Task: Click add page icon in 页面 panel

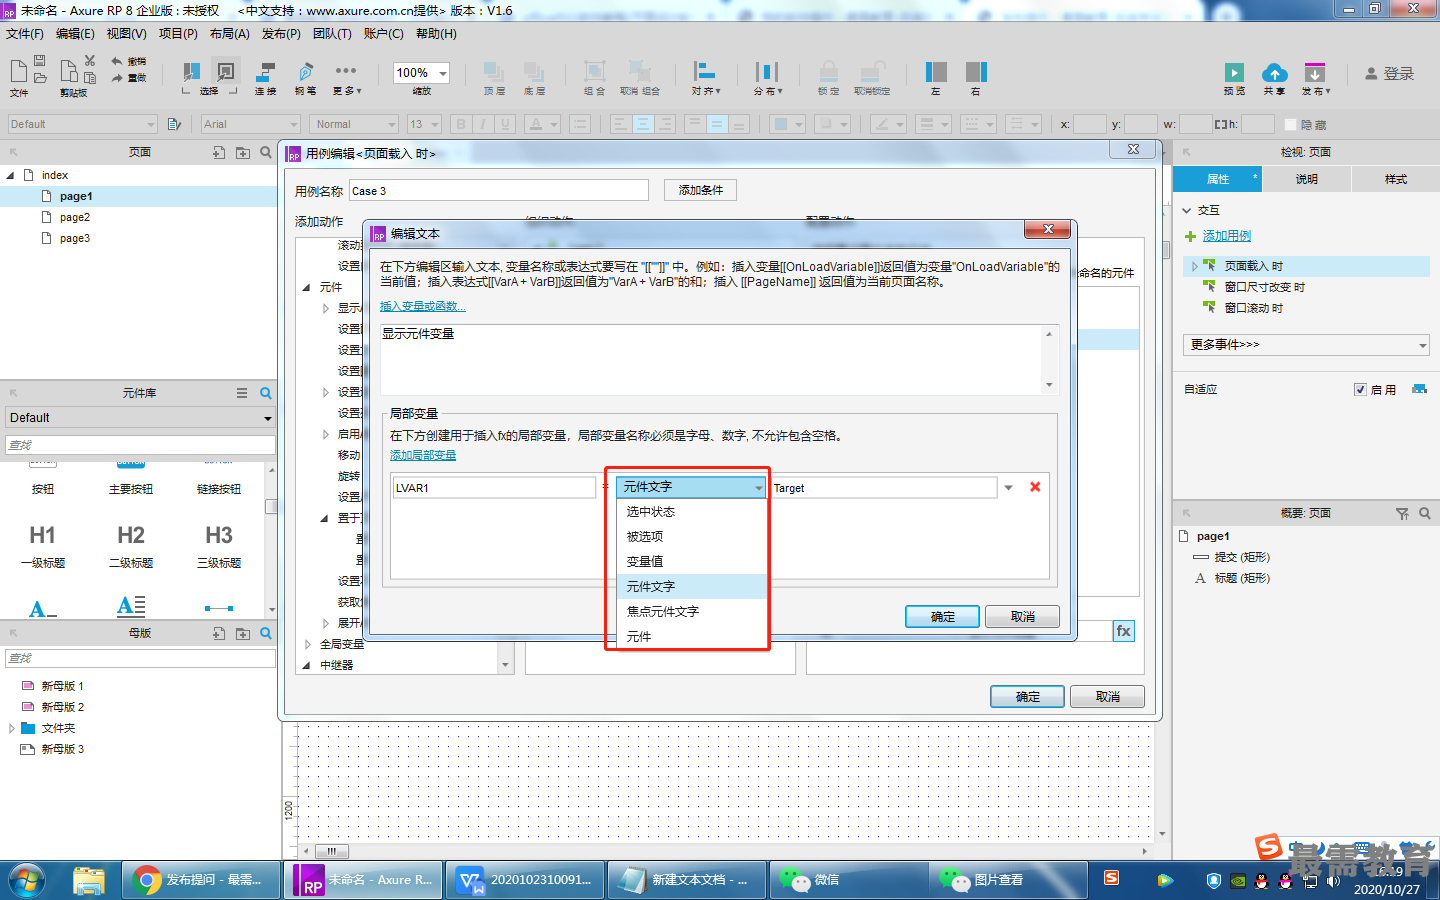Action: coord(219,152)
